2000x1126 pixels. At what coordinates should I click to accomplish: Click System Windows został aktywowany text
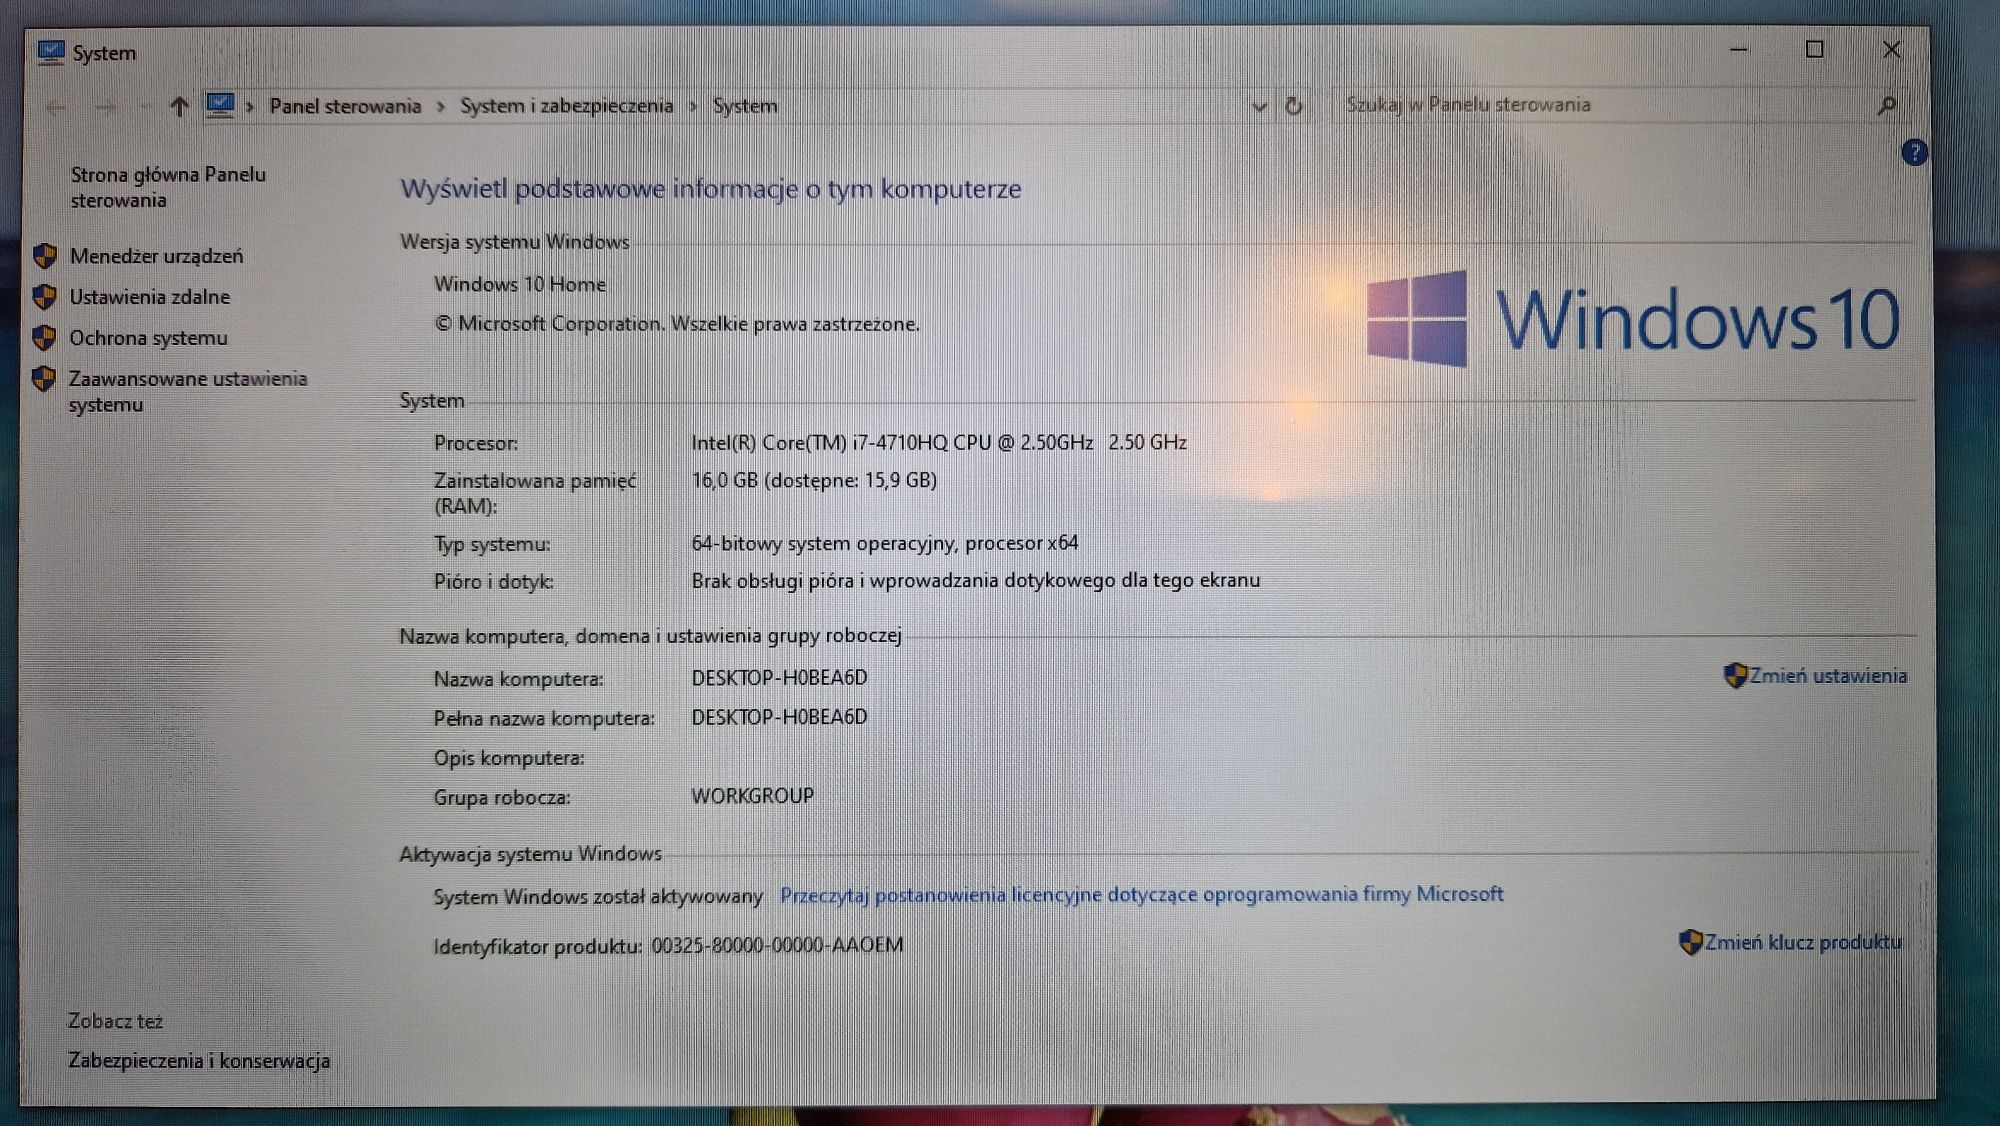coord(598,897)
